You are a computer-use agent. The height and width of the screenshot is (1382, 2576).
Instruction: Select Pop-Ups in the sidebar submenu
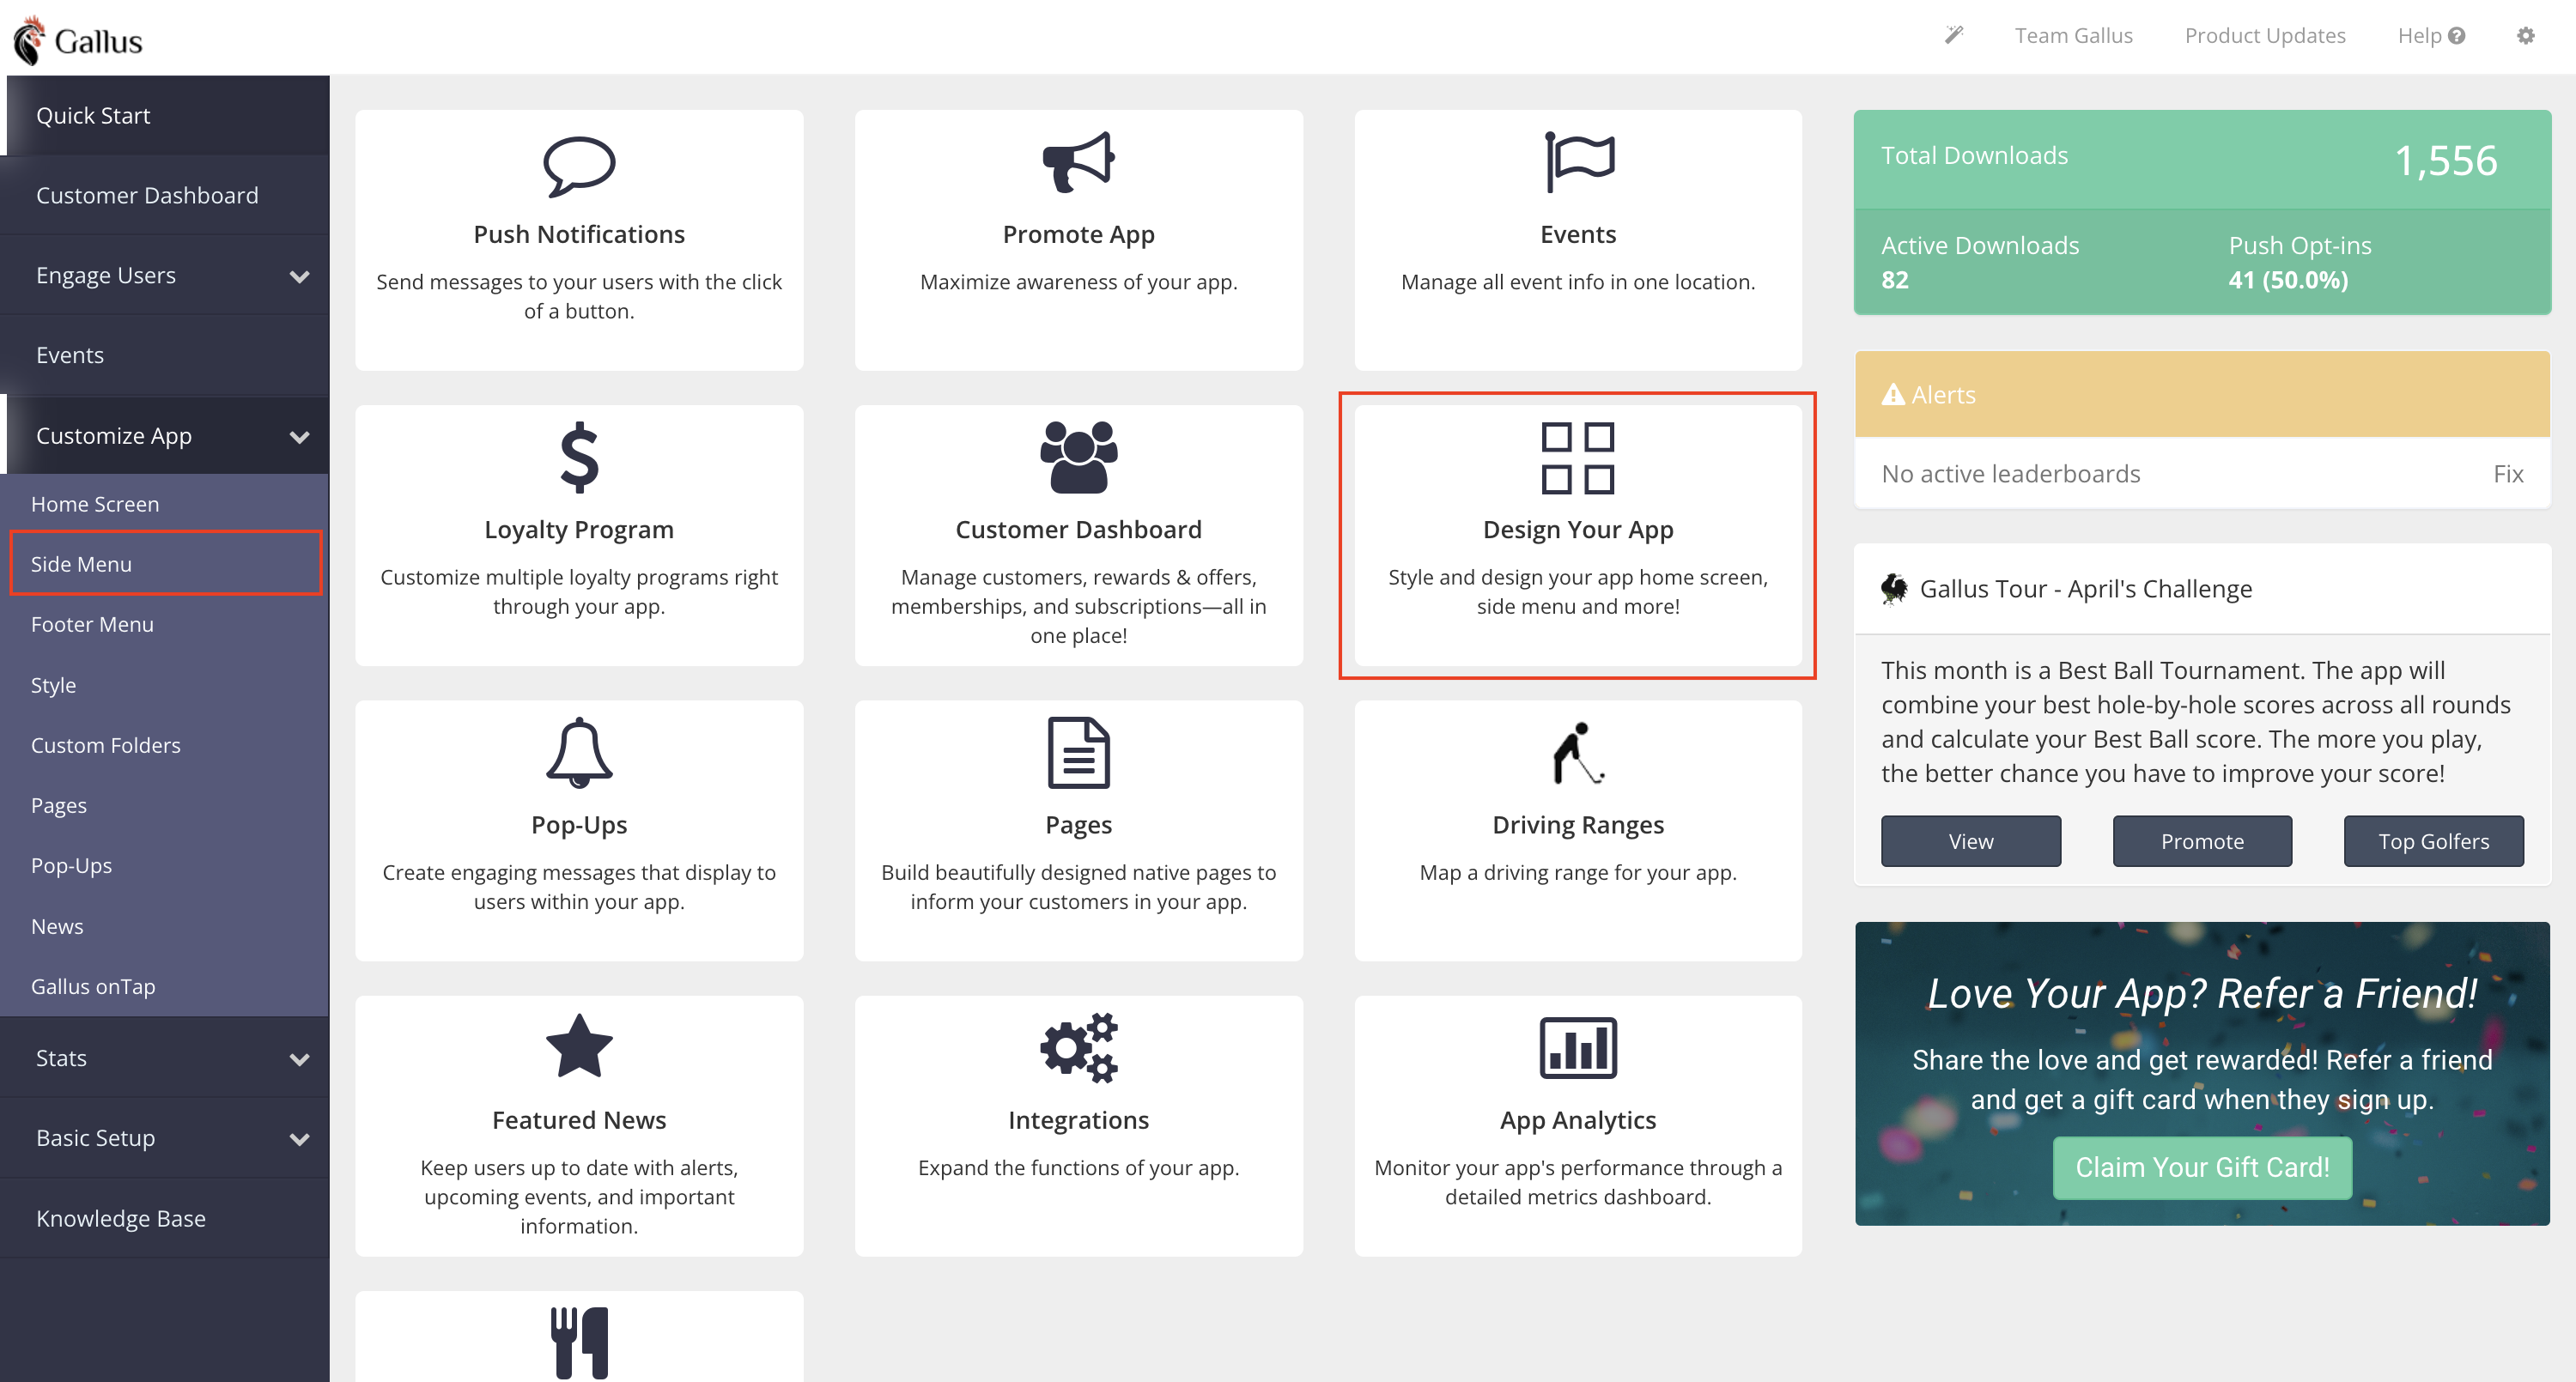165,865
